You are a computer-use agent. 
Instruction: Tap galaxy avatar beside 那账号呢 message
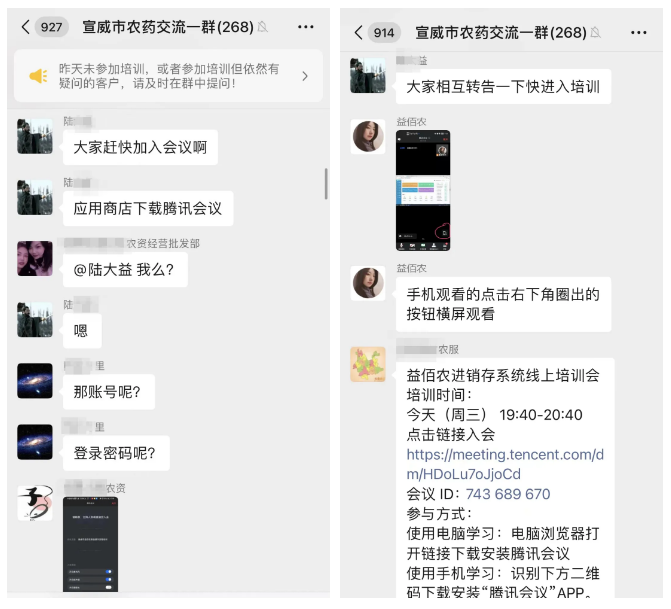click(x=35, y=381)
